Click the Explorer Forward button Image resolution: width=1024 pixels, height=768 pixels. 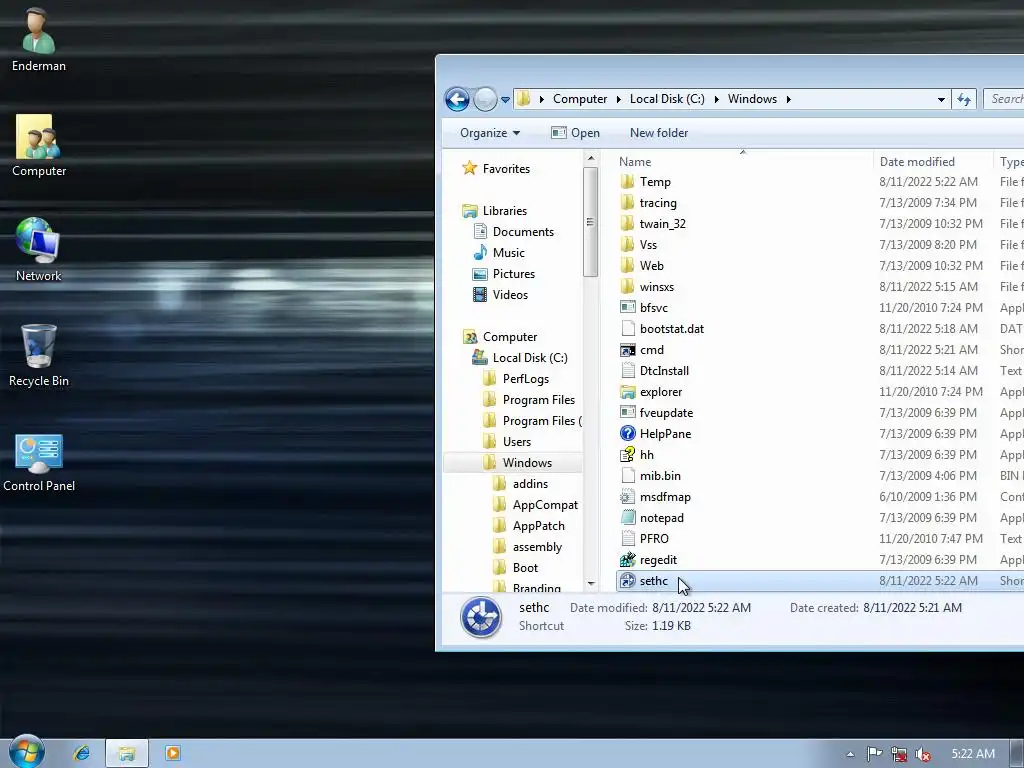pyautogui.click(x=485, y=99)
